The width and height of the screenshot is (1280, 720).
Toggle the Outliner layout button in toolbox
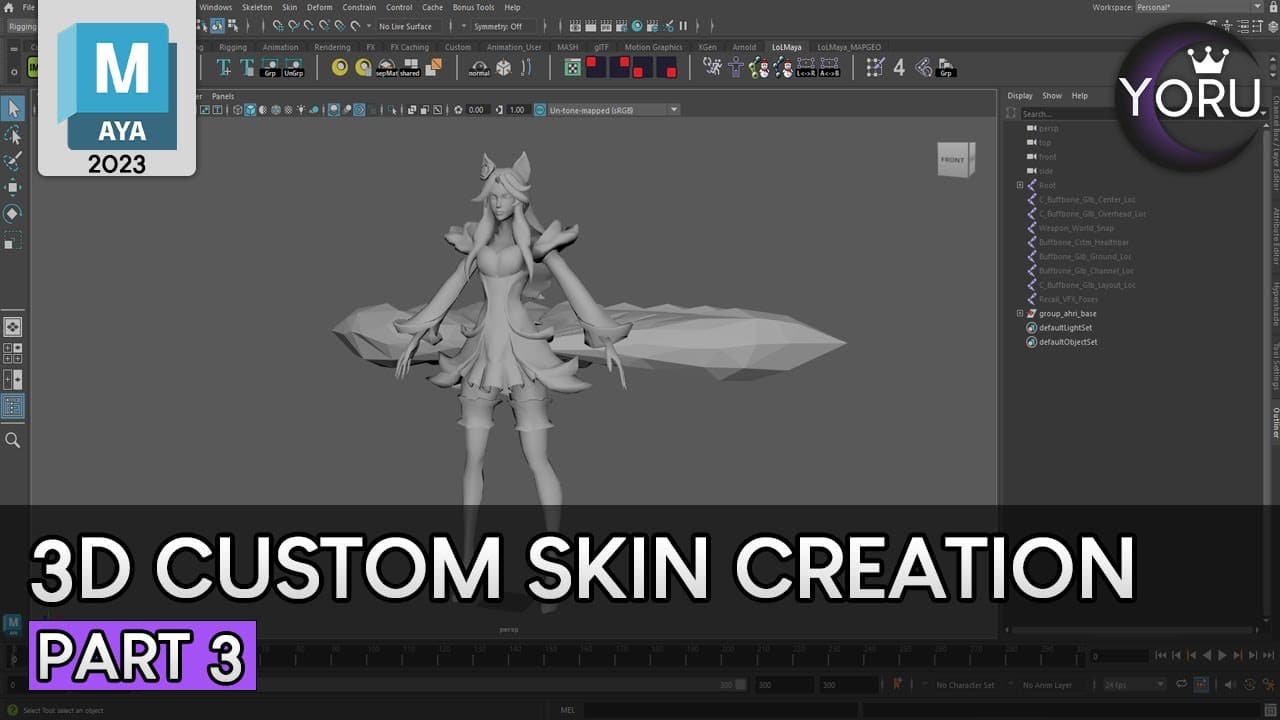pyautogui.click(x=13, y=406)
